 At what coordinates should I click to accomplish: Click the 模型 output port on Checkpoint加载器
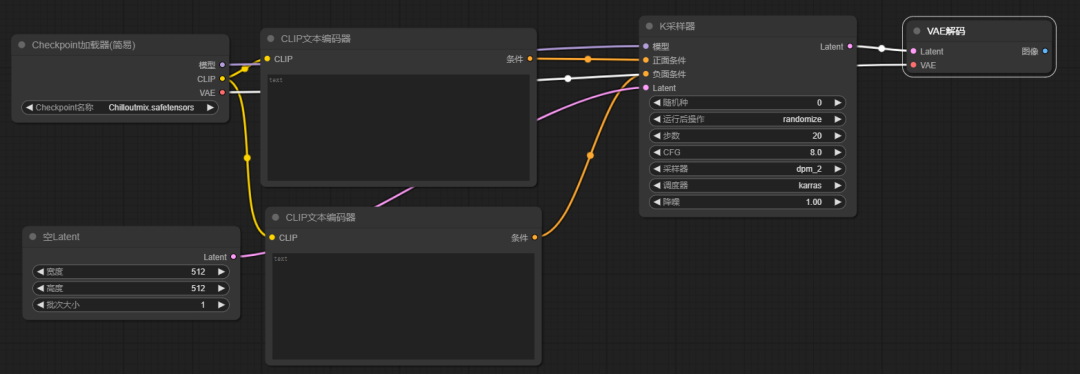pos(222,65)
